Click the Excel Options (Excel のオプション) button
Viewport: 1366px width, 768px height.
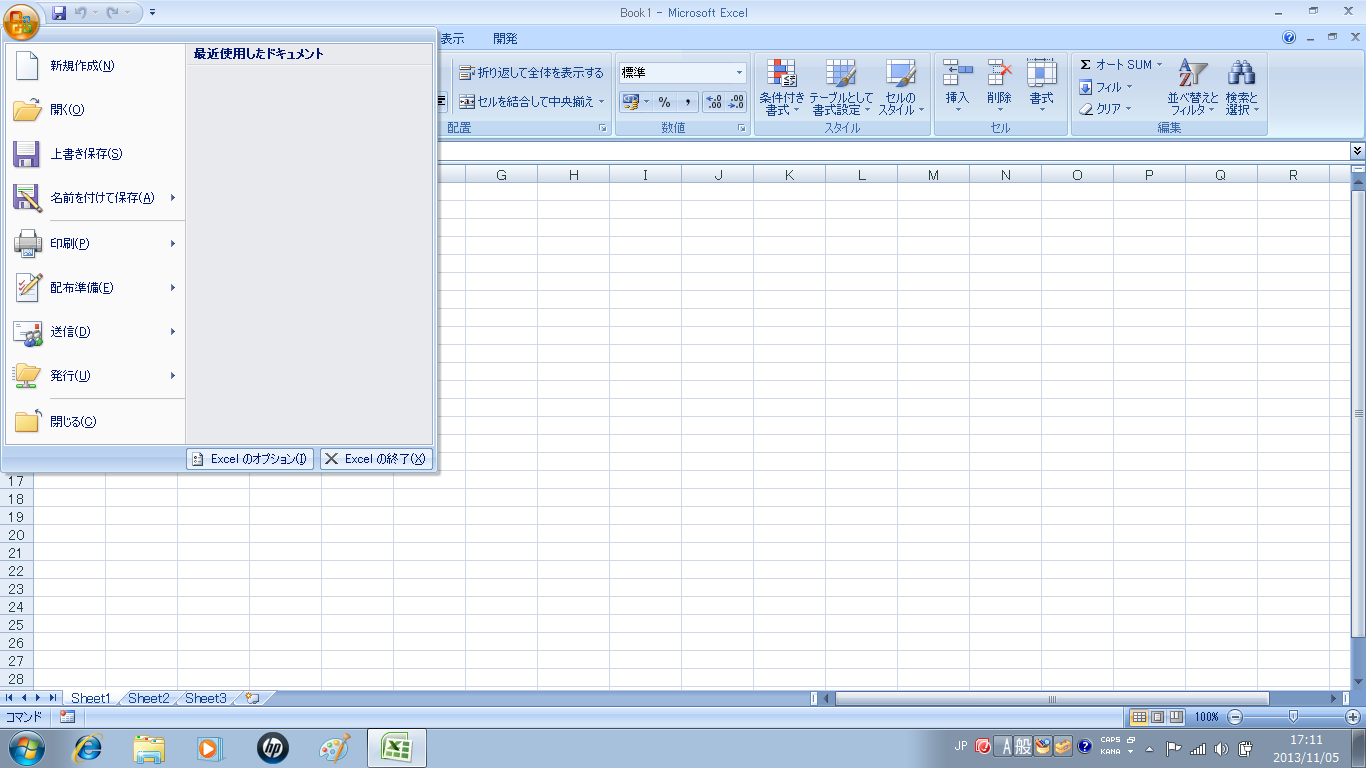(249, 459)
